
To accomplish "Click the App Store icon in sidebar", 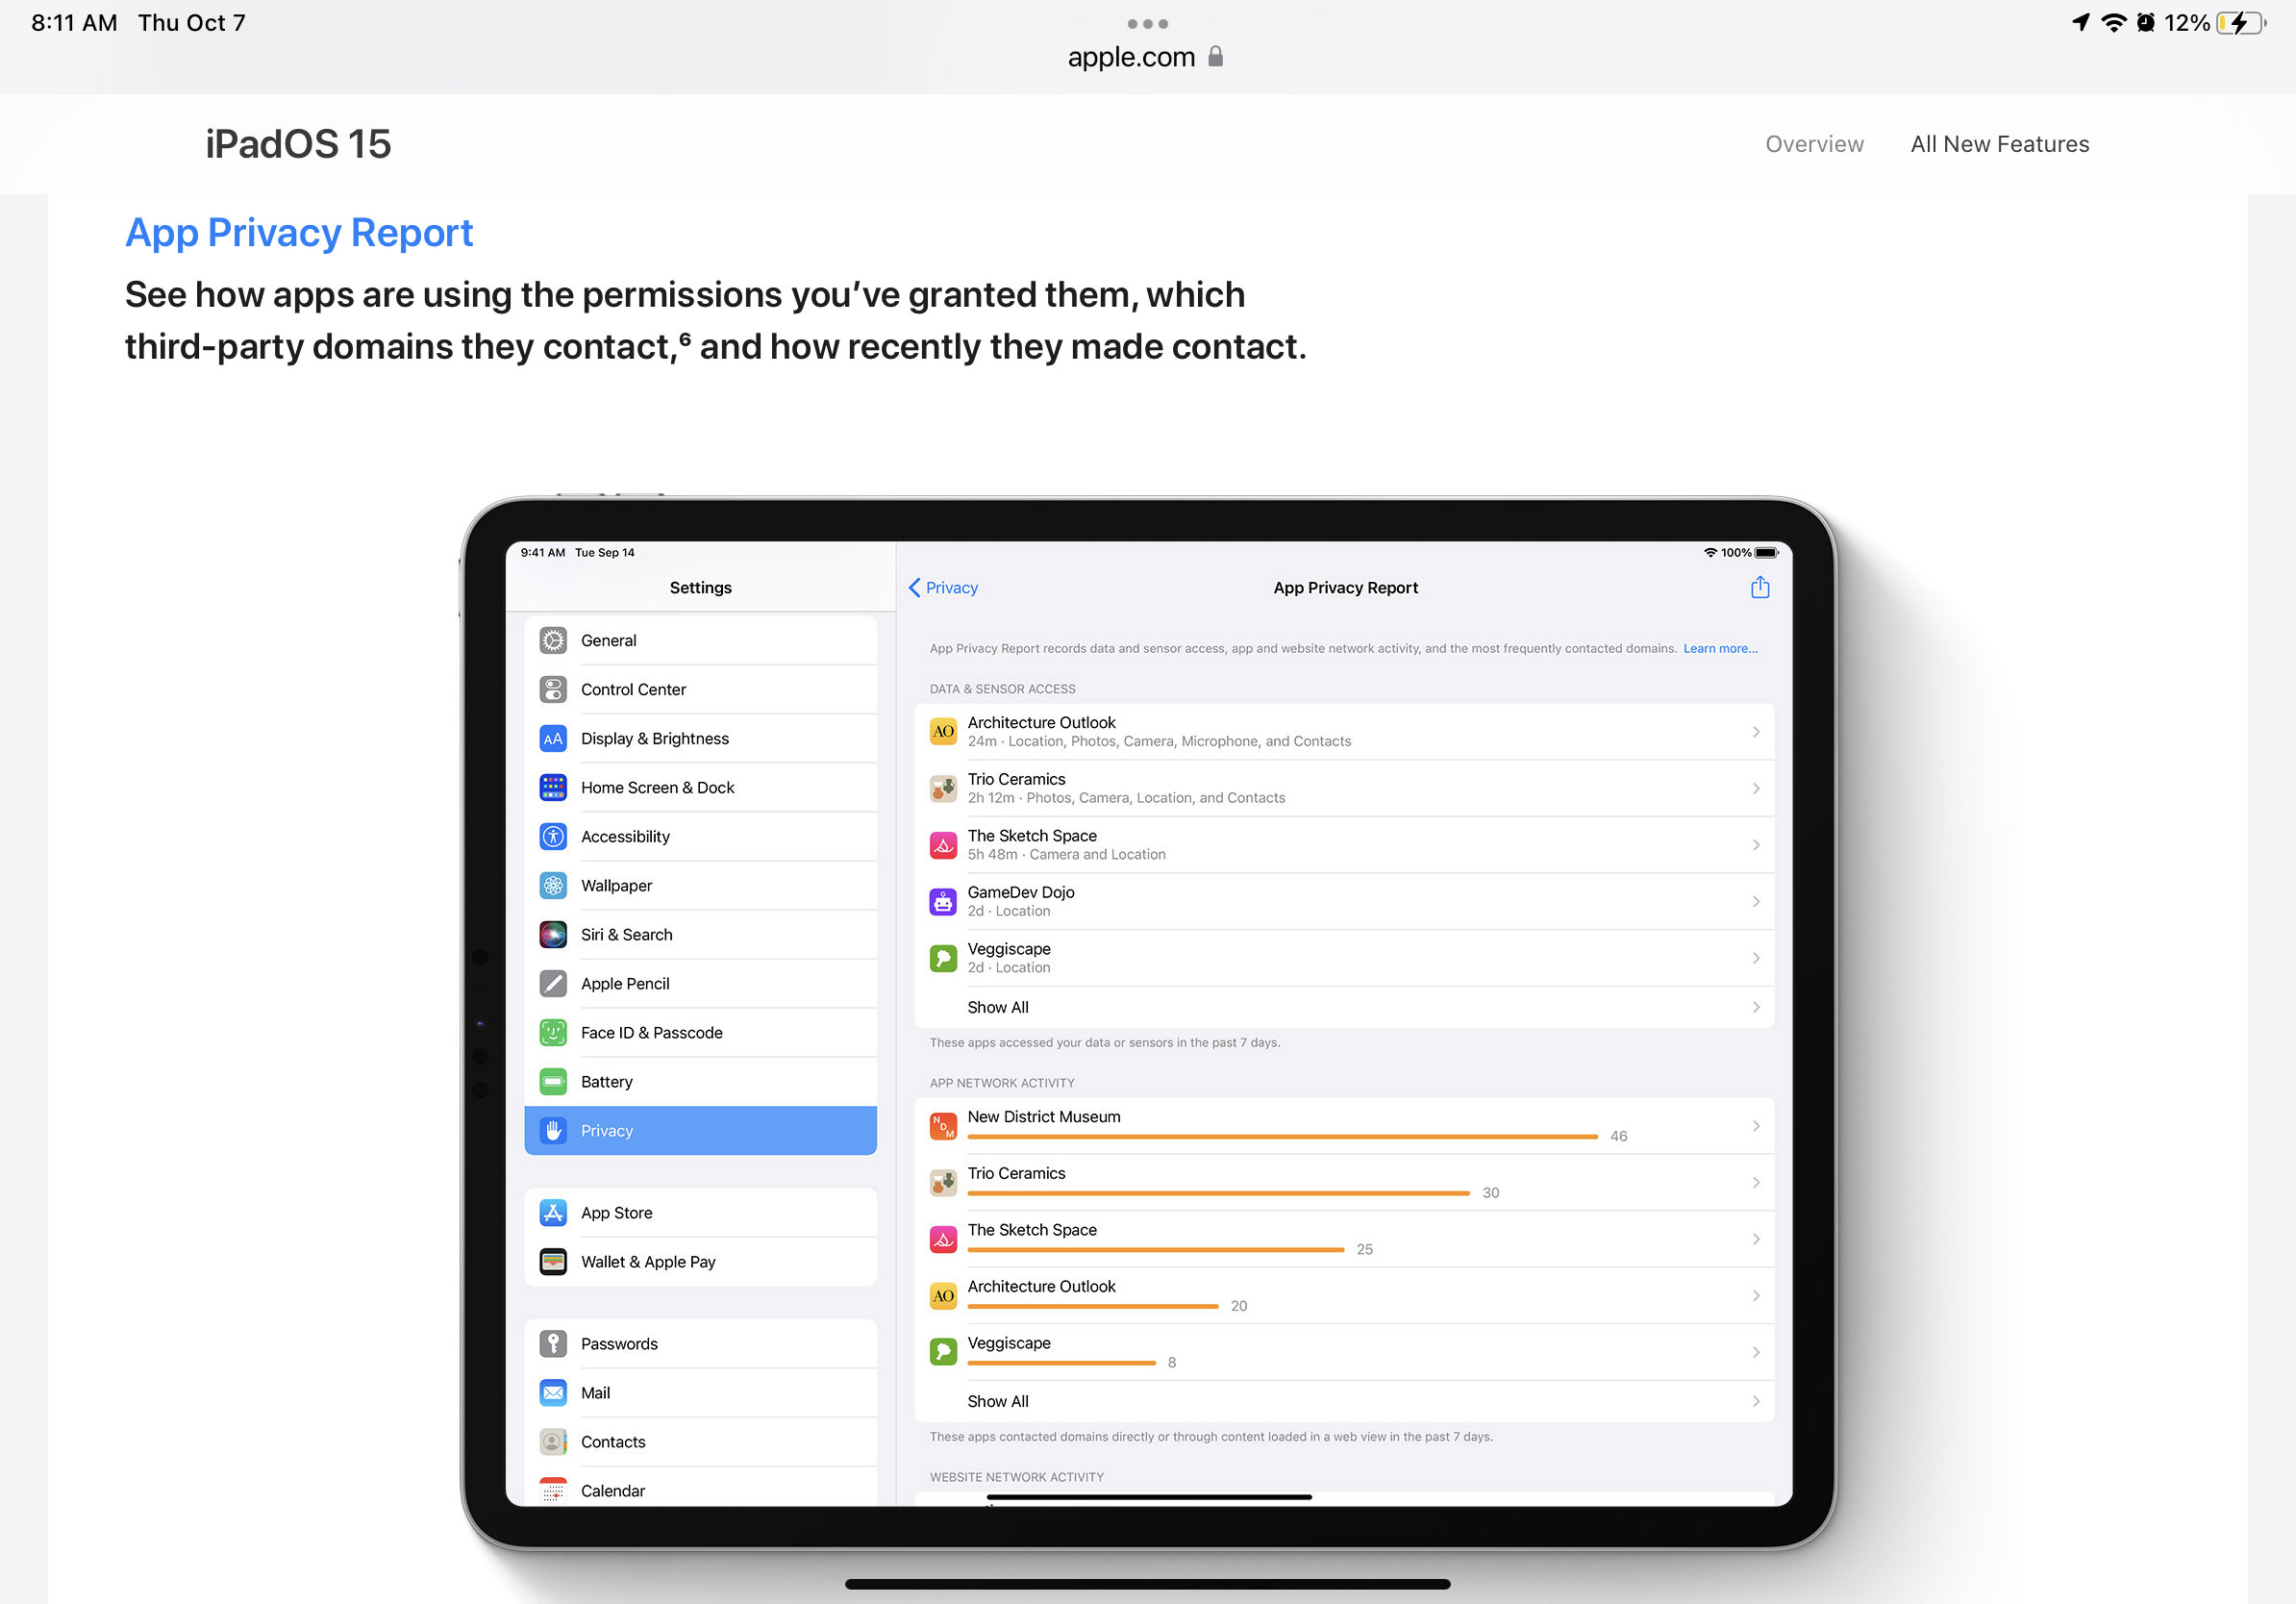I will point(553,1212).
